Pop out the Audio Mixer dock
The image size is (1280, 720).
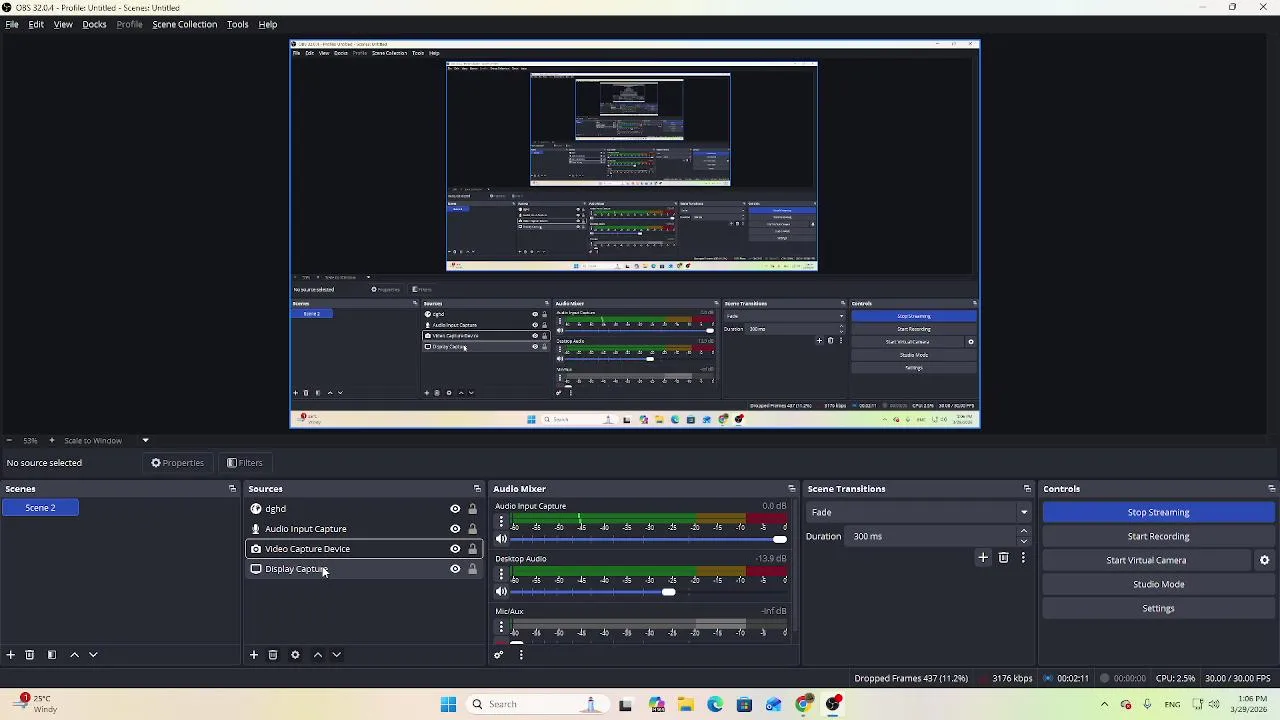[791, 489]
